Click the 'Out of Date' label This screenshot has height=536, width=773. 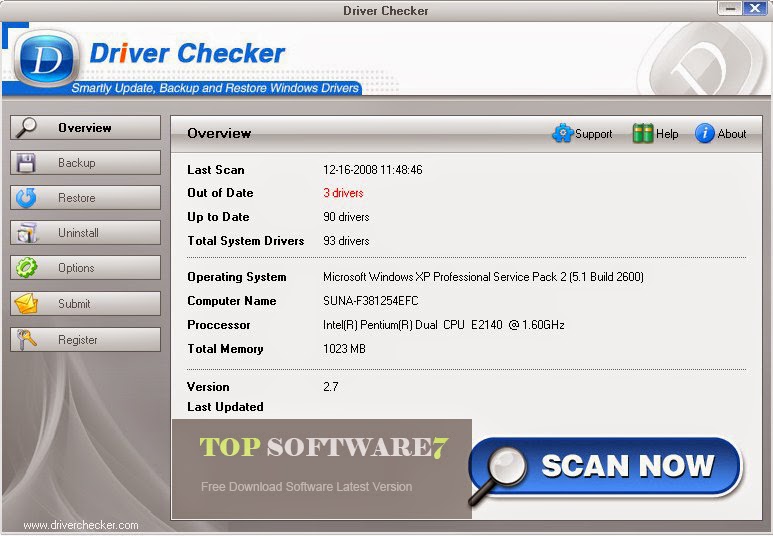pos(220,193)
